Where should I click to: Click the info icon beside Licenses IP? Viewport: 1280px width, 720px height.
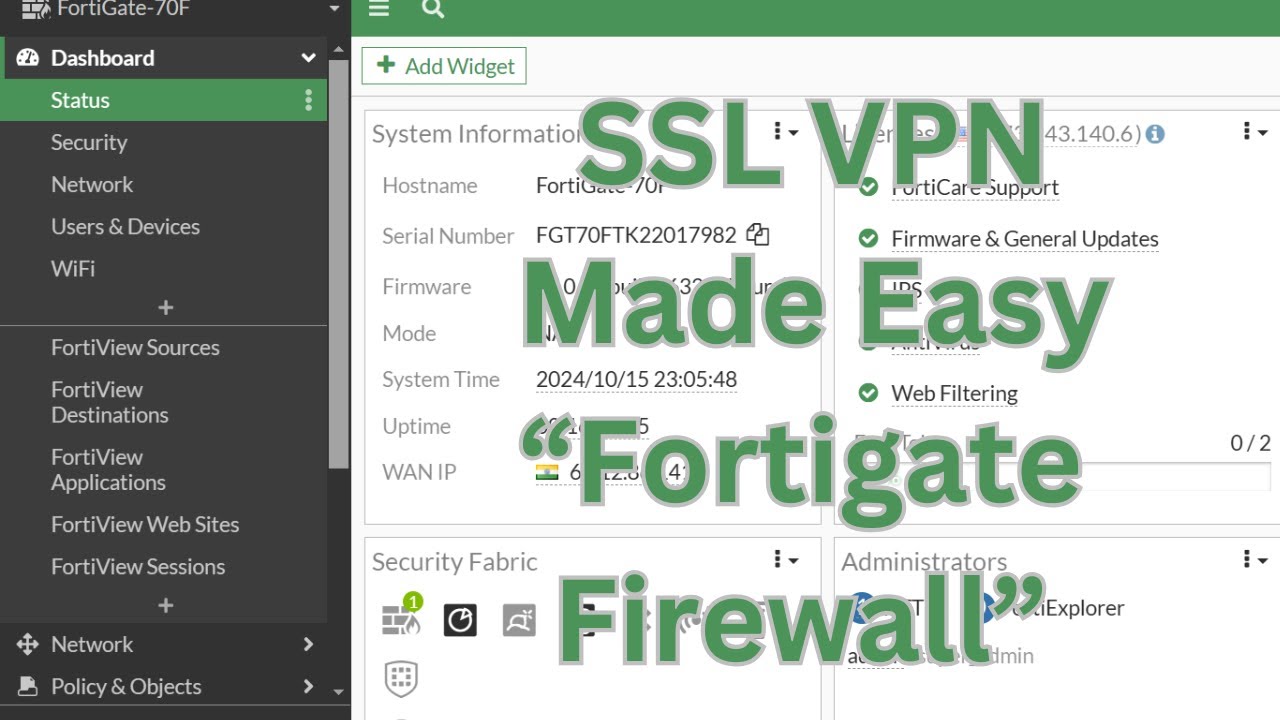pos(1155,133)
